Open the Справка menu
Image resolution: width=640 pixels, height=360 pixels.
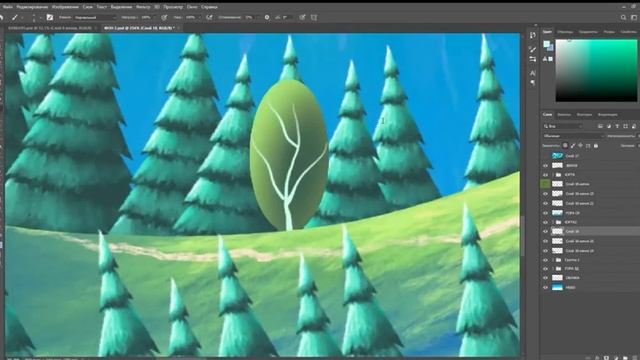pos(209,7)
